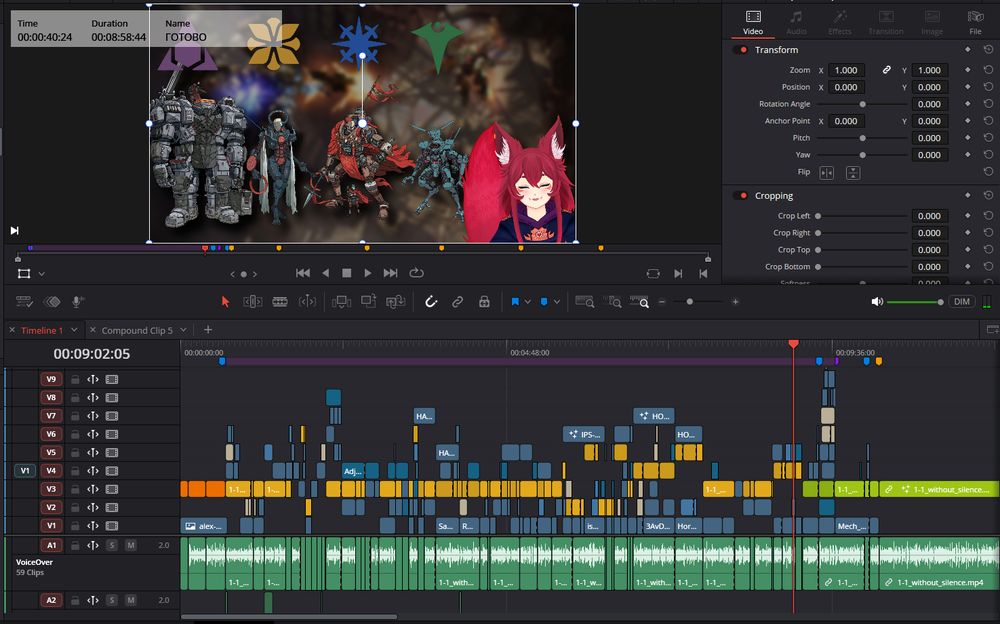Screen dimensions: 1000x624
Task: Disable the Cropping section switch
Action: click(740, 196)
